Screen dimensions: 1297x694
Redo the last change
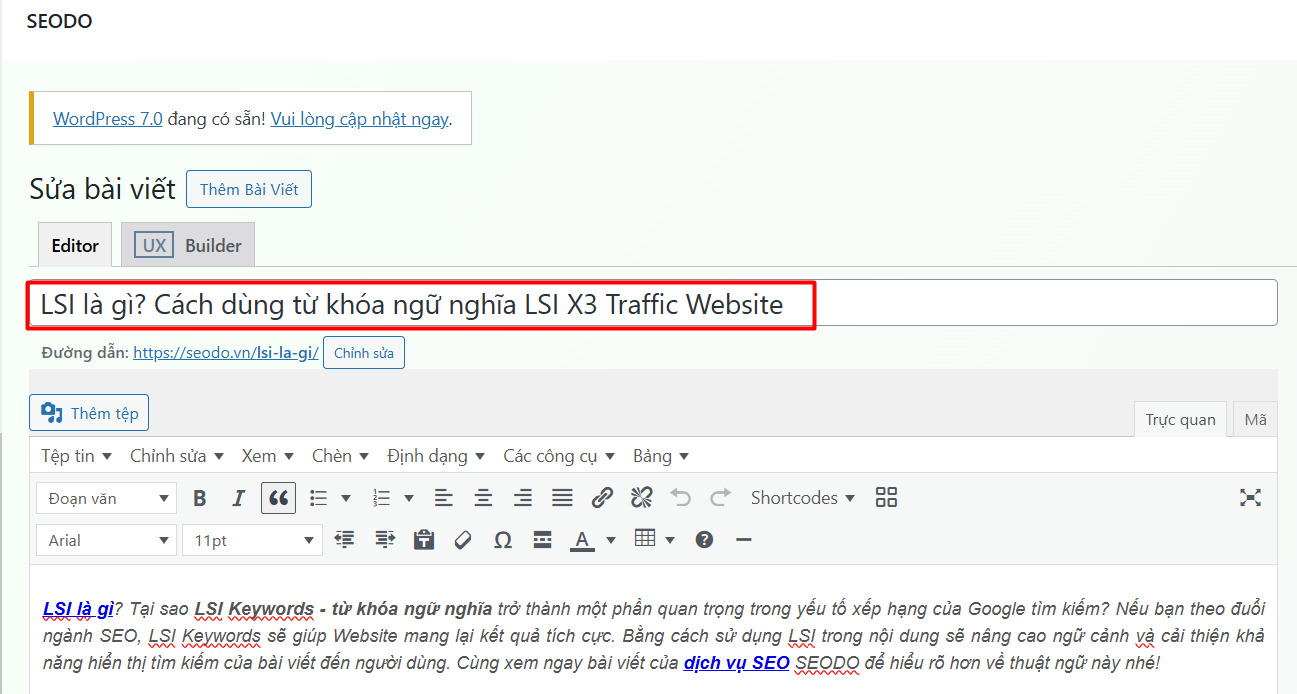(720, 498)
